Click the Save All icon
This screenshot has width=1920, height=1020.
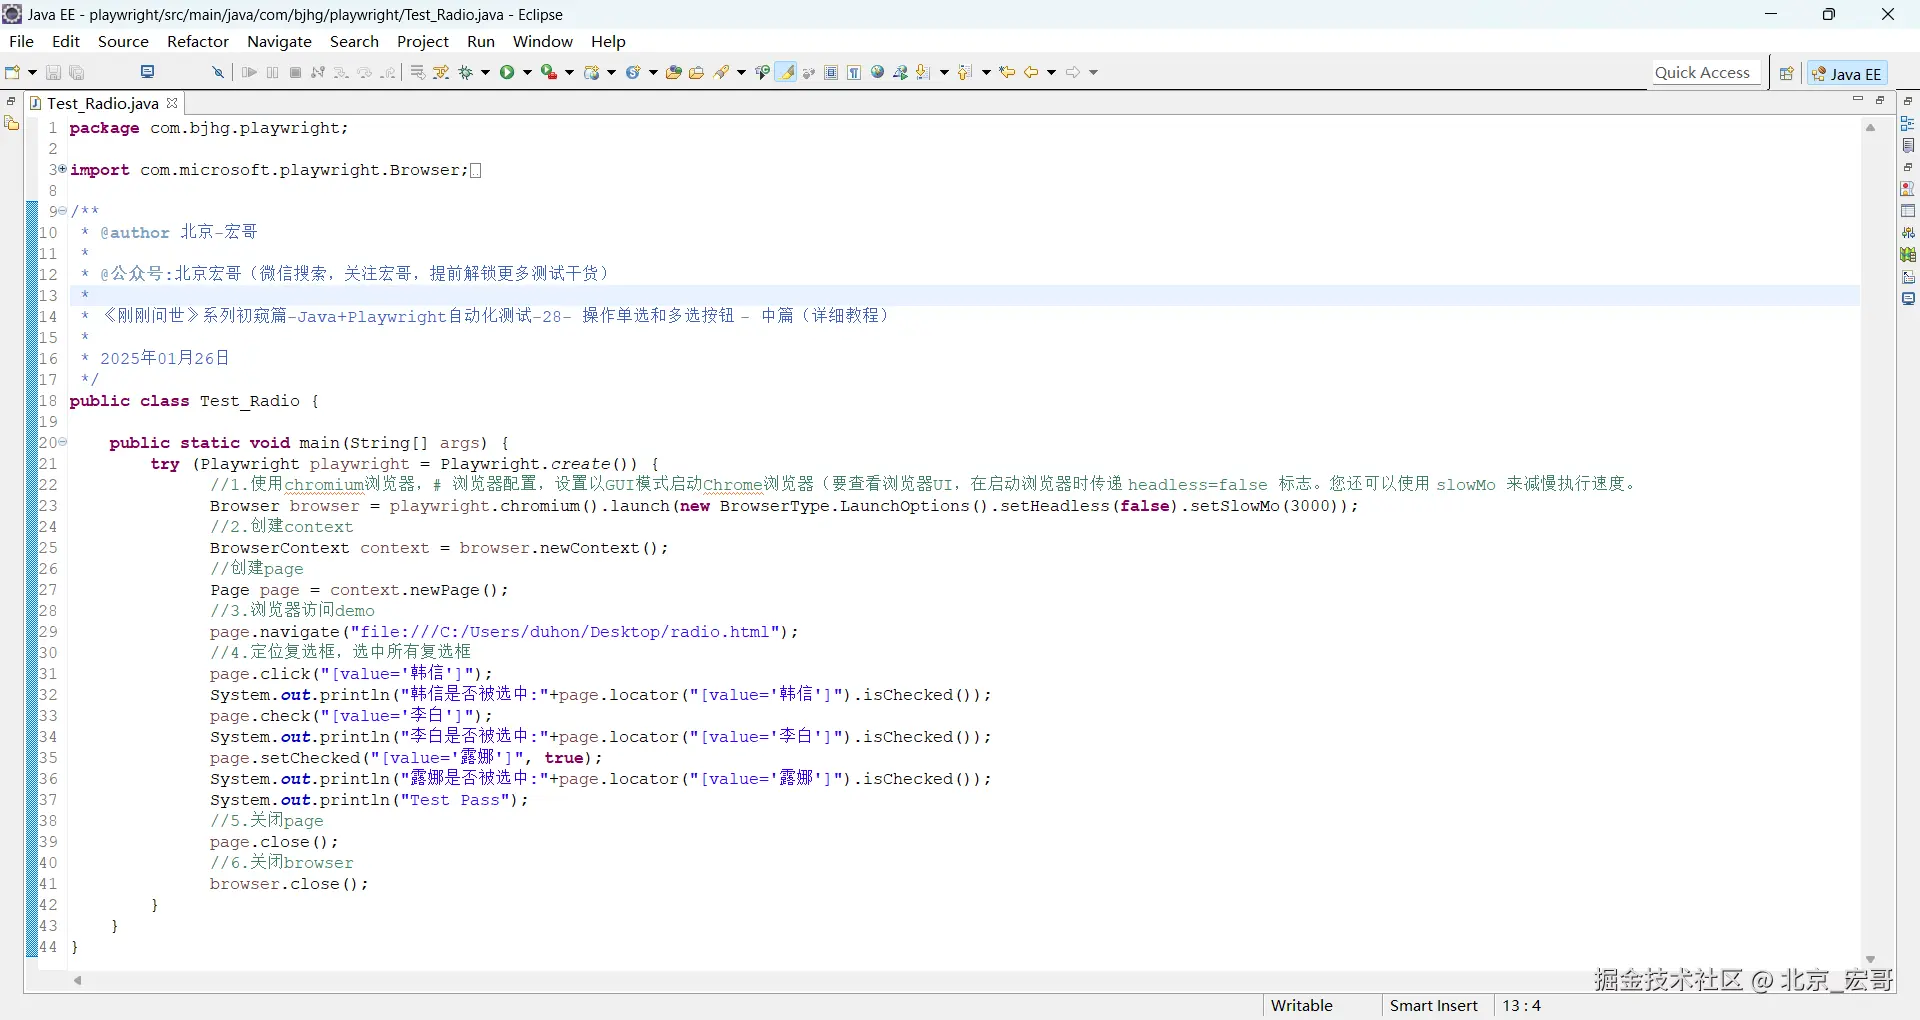pyautogui.click(x=77, y=72)
